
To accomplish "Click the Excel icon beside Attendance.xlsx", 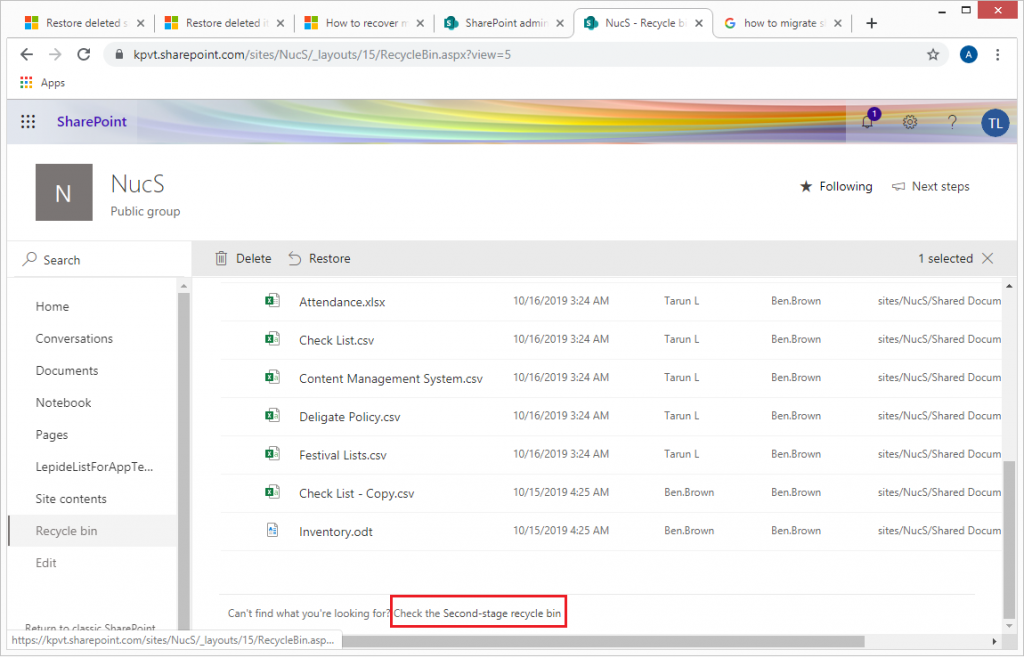I will [x=273, y=301].
